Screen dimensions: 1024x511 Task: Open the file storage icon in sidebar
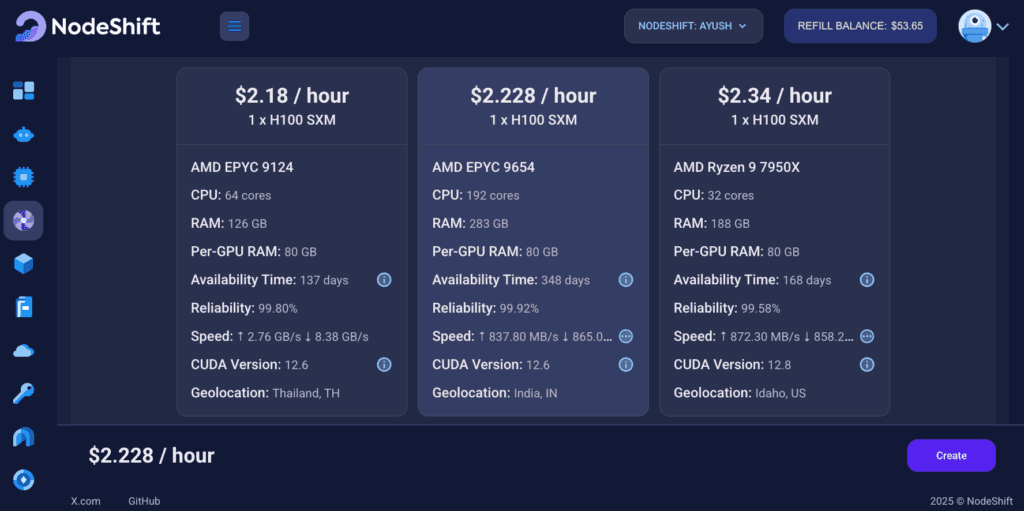(24, 306)
